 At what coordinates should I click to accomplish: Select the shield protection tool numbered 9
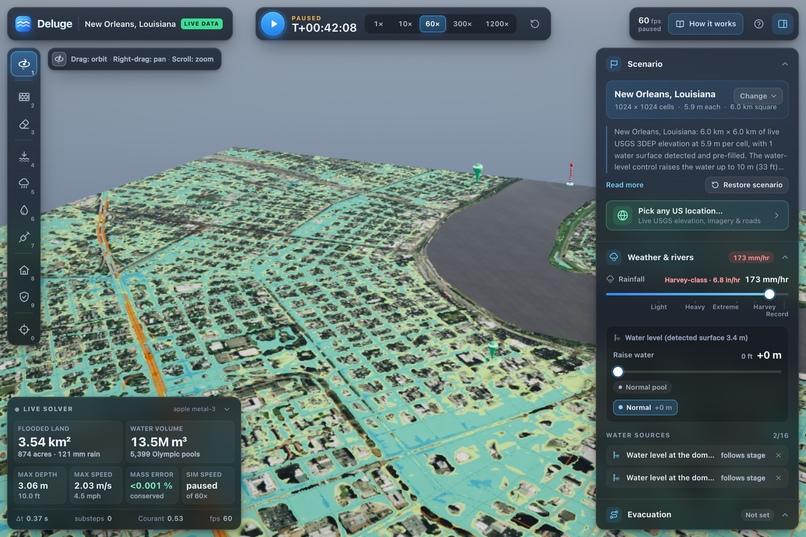click(x=24, y=297)
